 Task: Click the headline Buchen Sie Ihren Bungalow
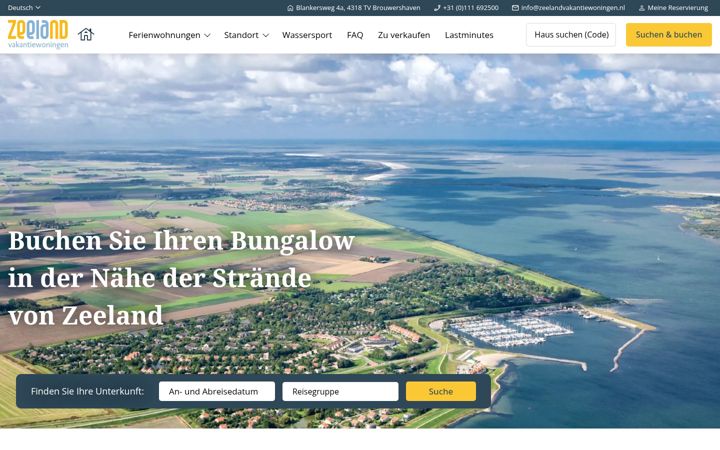pos(181,241)
